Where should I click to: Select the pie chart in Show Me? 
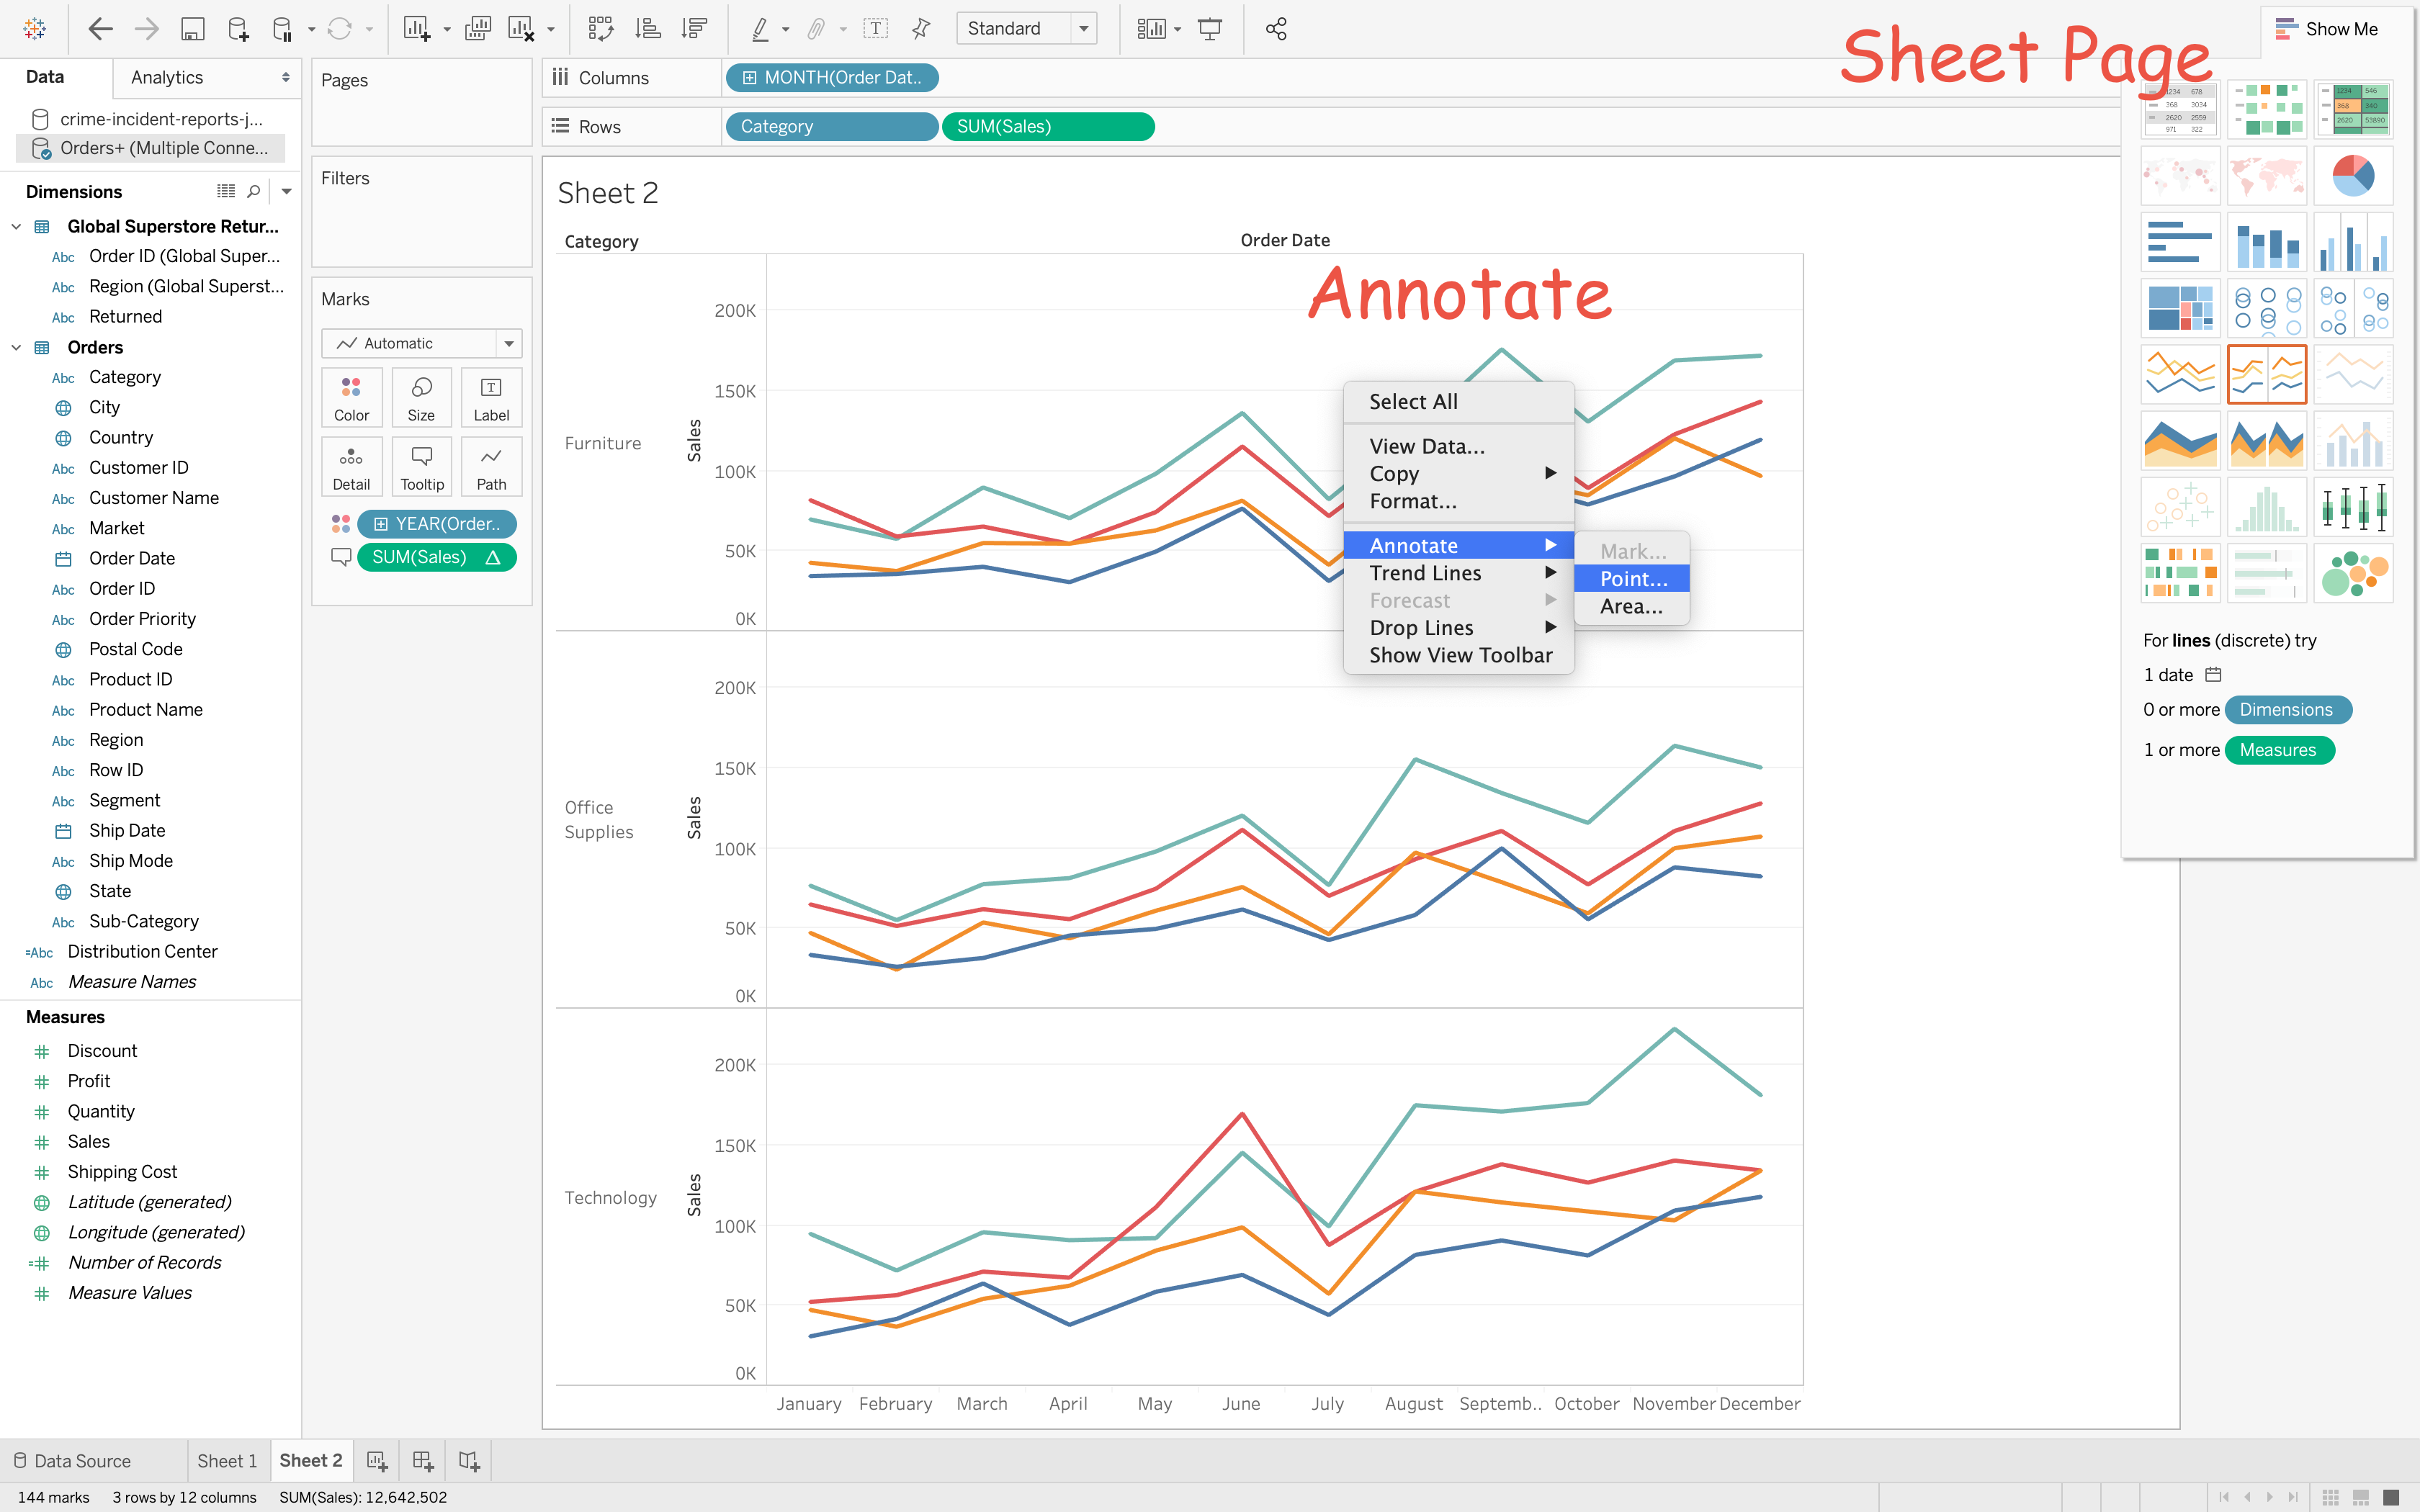pyautogui.click(x=2352, y=176)
